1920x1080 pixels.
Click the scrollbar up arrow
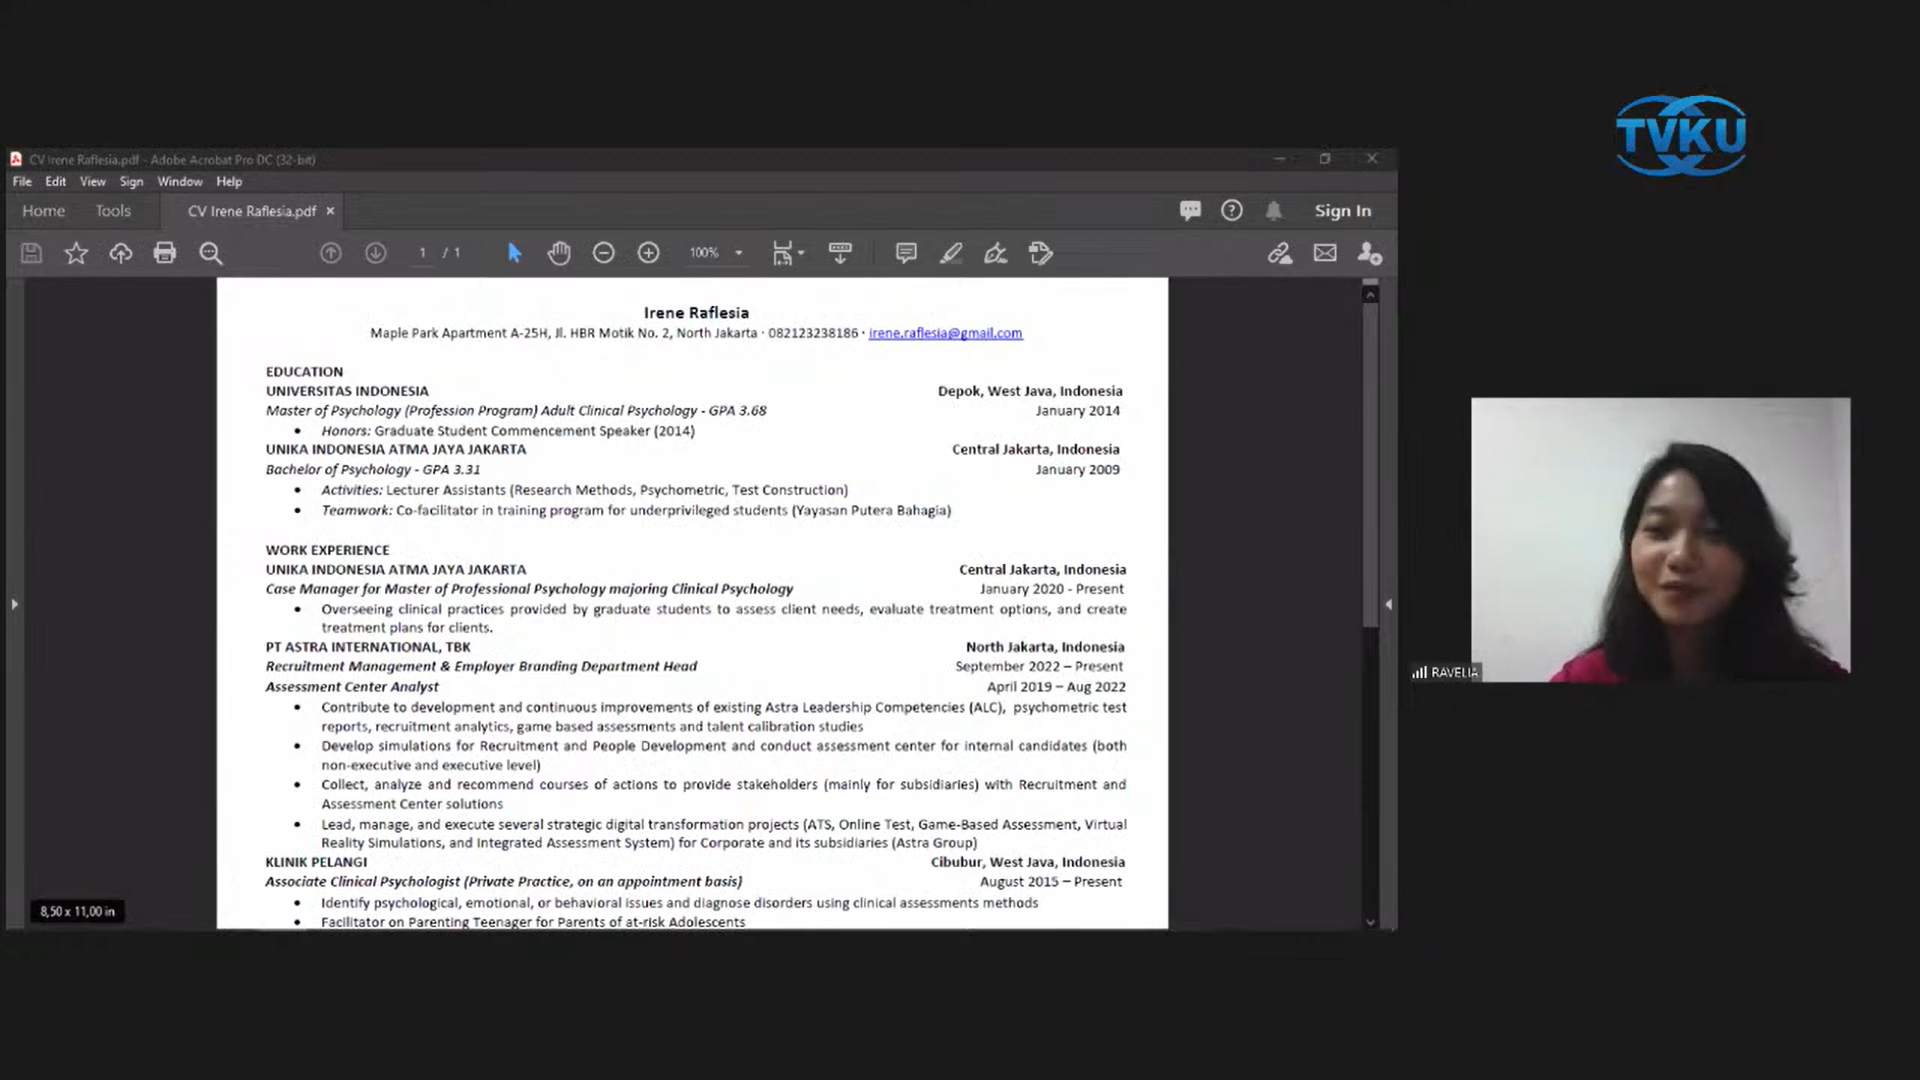tap(1370, 295)
